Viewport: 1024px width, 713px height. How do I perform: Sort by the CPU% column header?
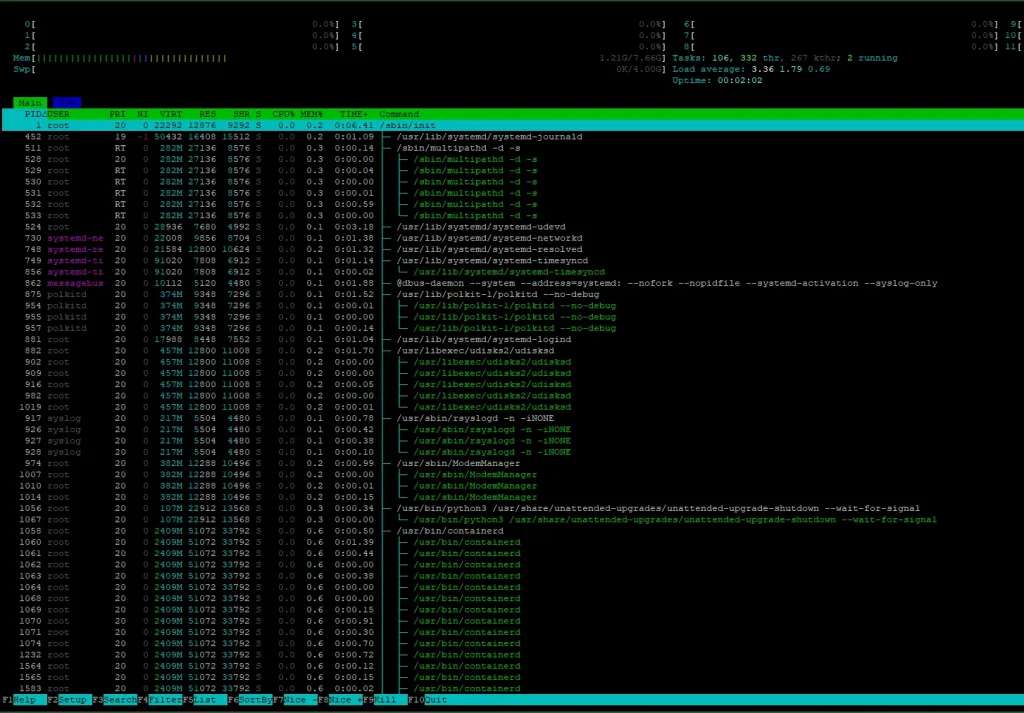click(x=283, y=114)
